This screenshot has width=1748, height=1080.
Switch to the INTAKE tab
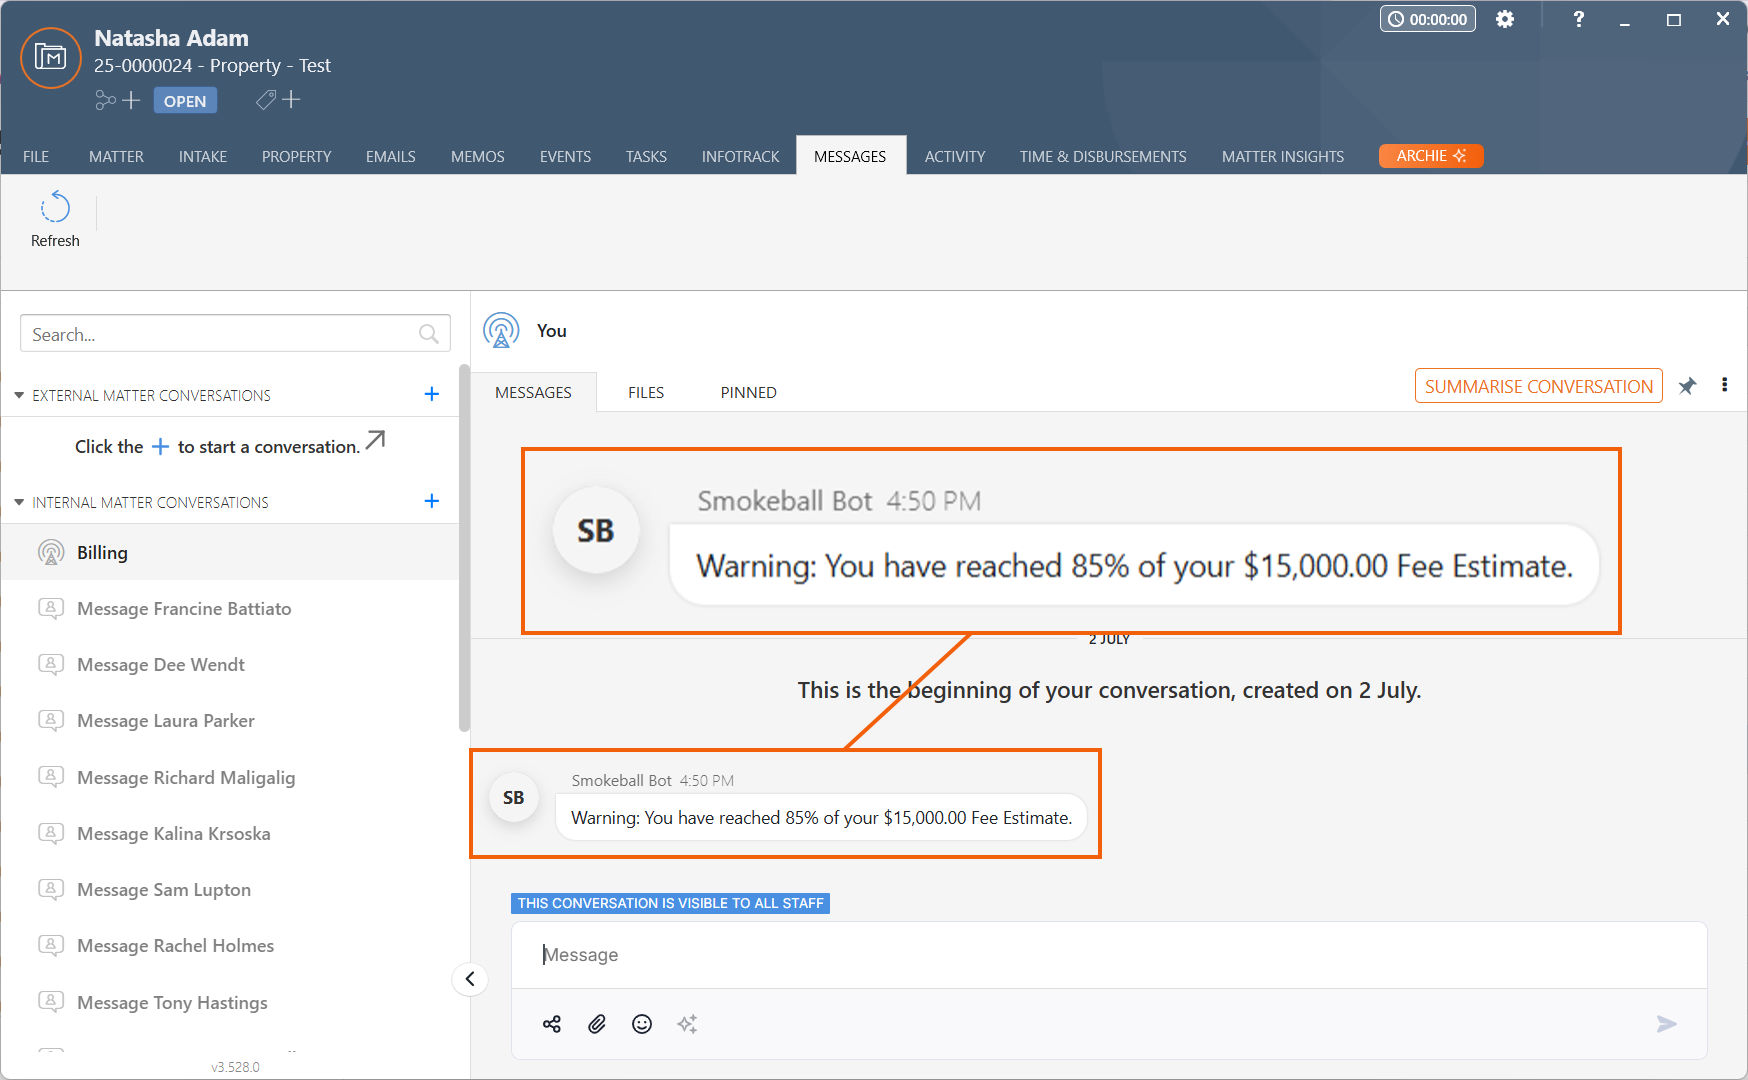(203, 156)
